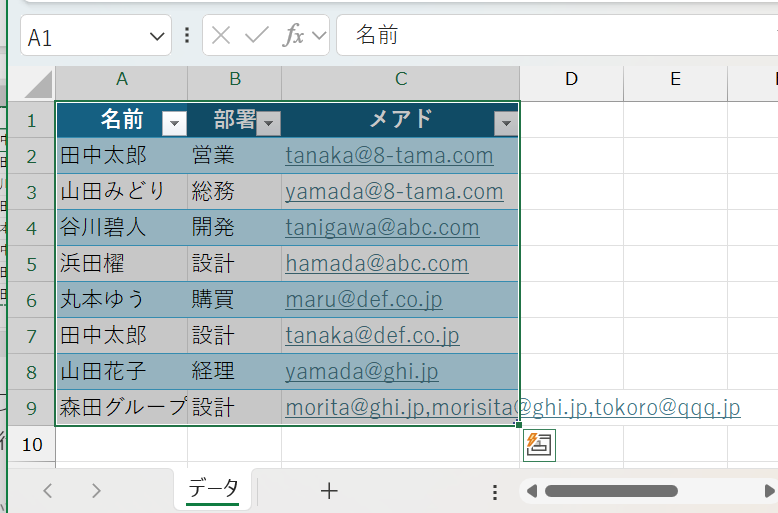Click the Cancel X icon in formula bar
The image size is (778, 513).
coord(222,36)
